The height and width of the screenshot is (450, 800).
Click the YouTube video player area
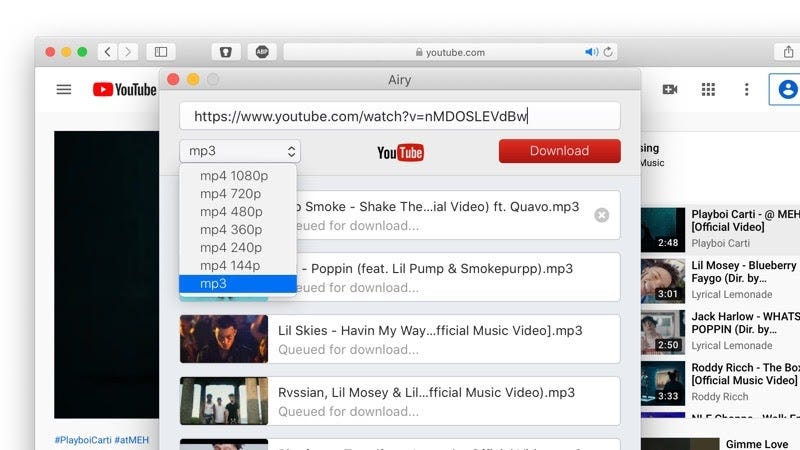click(107, 274)
